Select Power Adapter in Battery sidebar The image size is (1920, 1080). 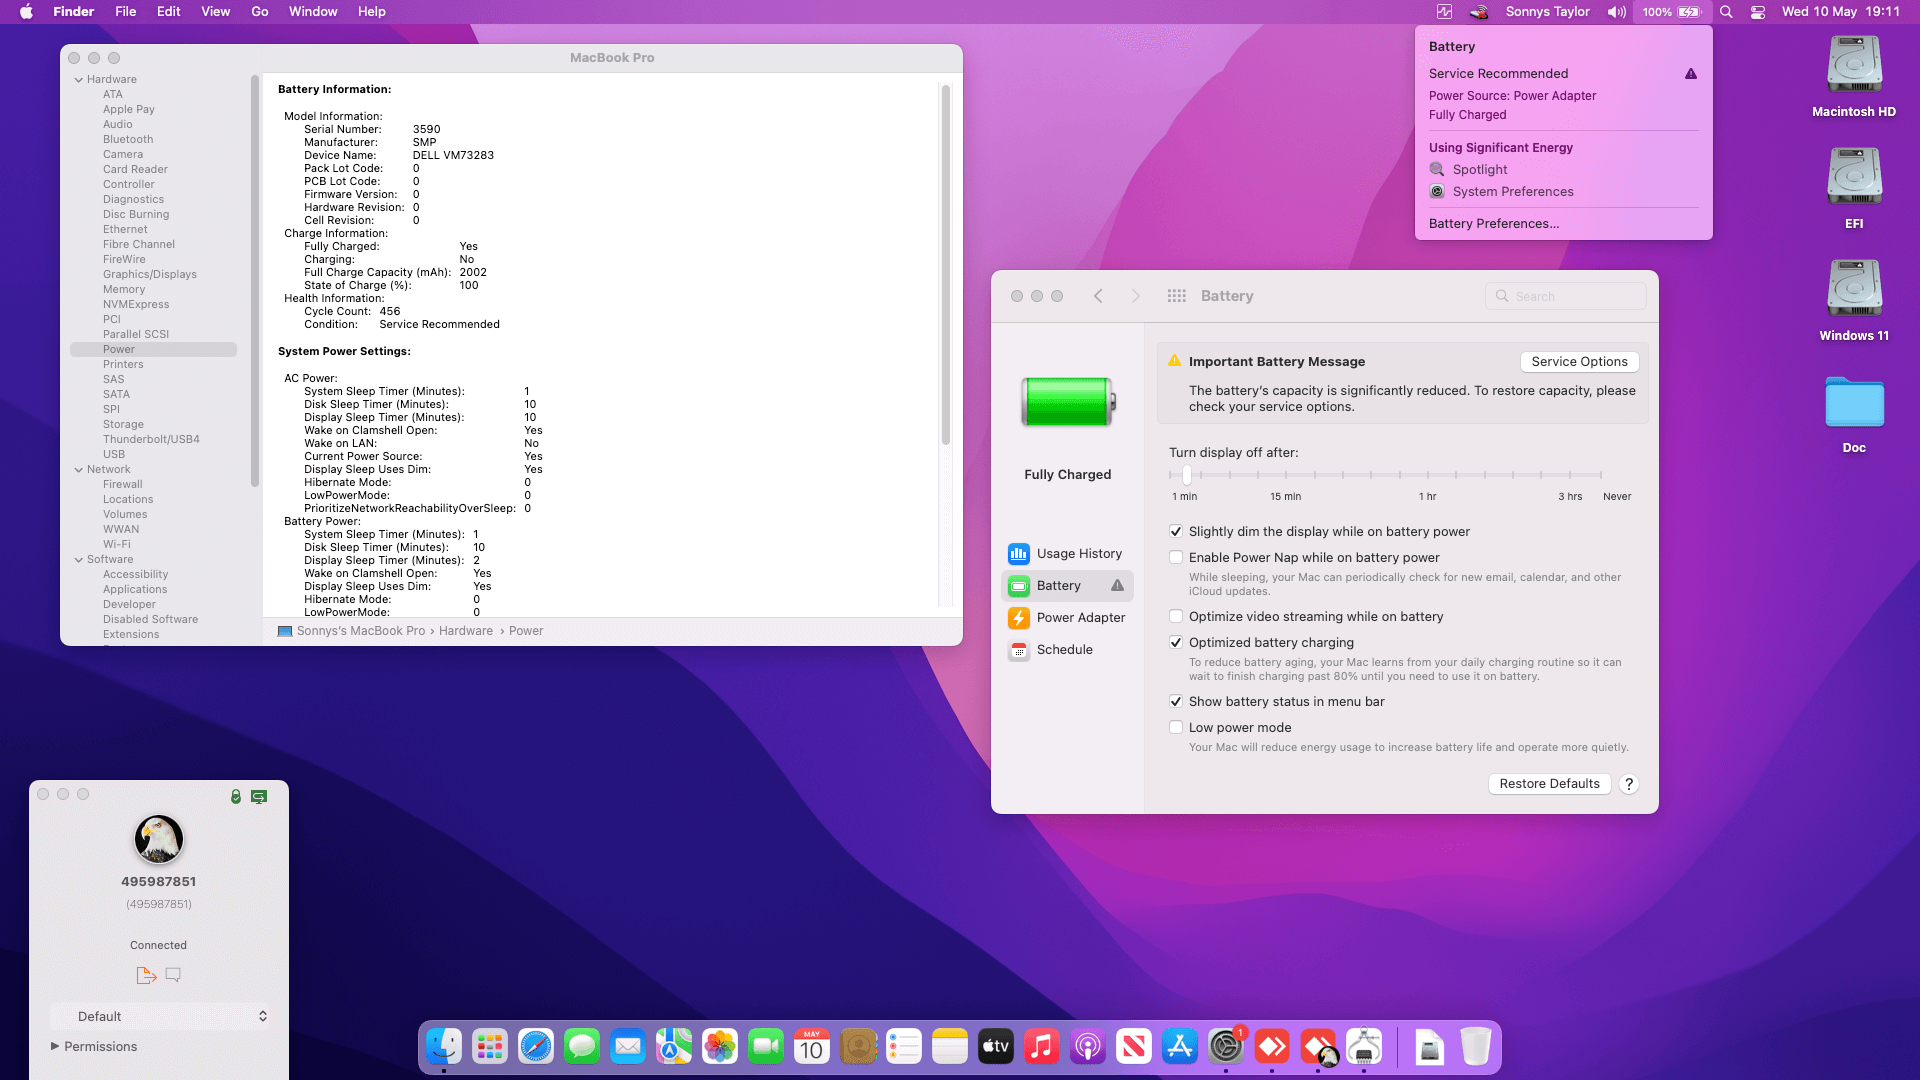1067,618
